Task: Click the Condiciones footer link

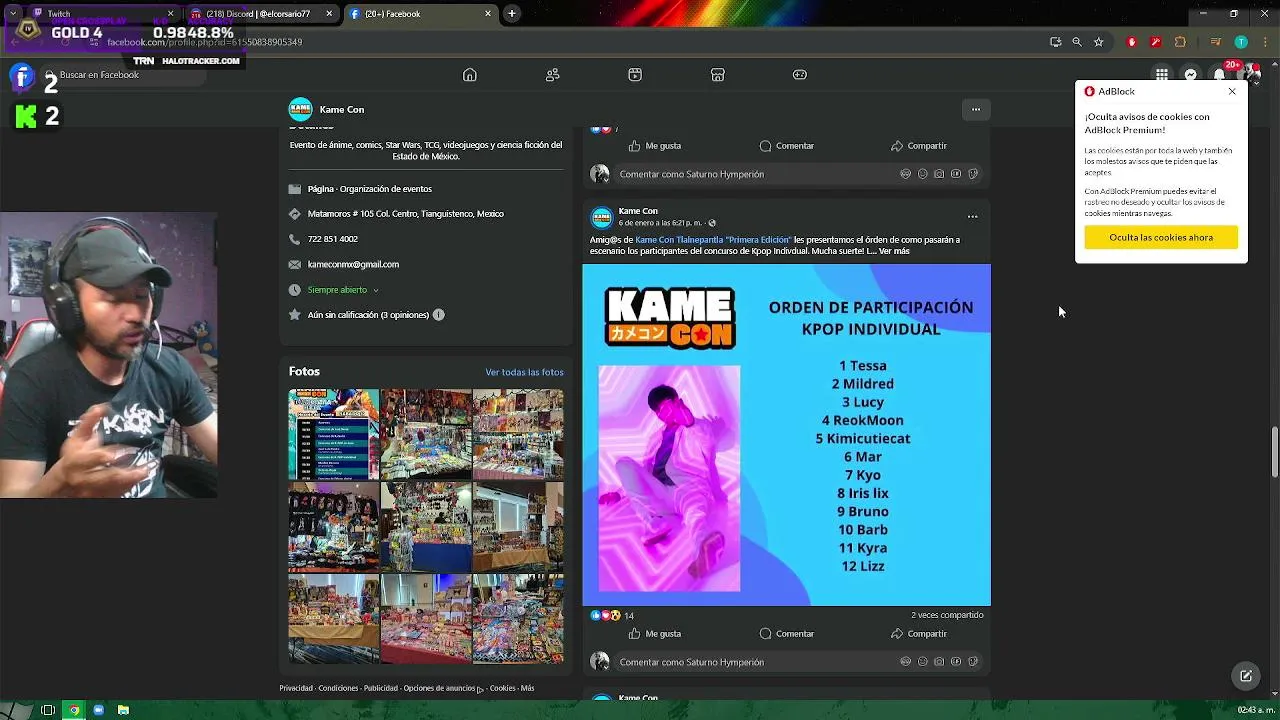Action: (x=338, y=688)
